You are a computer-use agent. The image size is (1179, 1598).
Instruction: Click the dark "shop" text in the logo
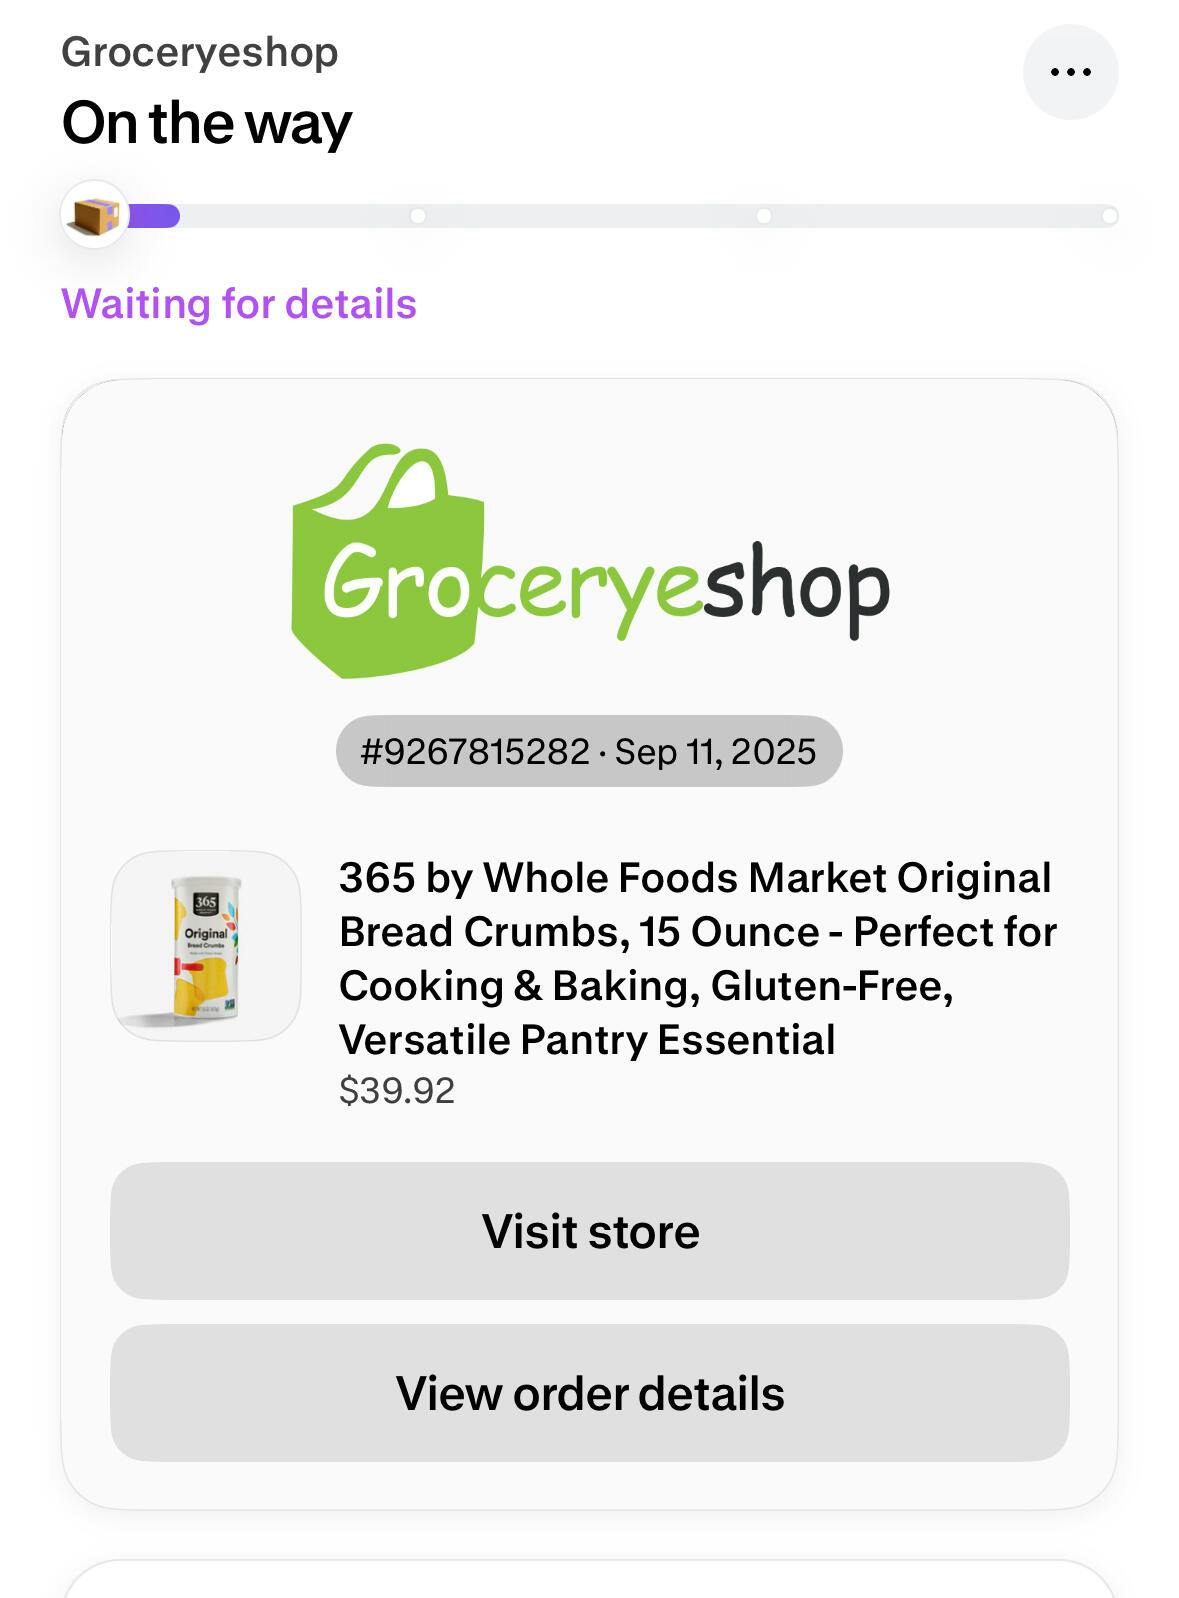click(x=796, y=588)
